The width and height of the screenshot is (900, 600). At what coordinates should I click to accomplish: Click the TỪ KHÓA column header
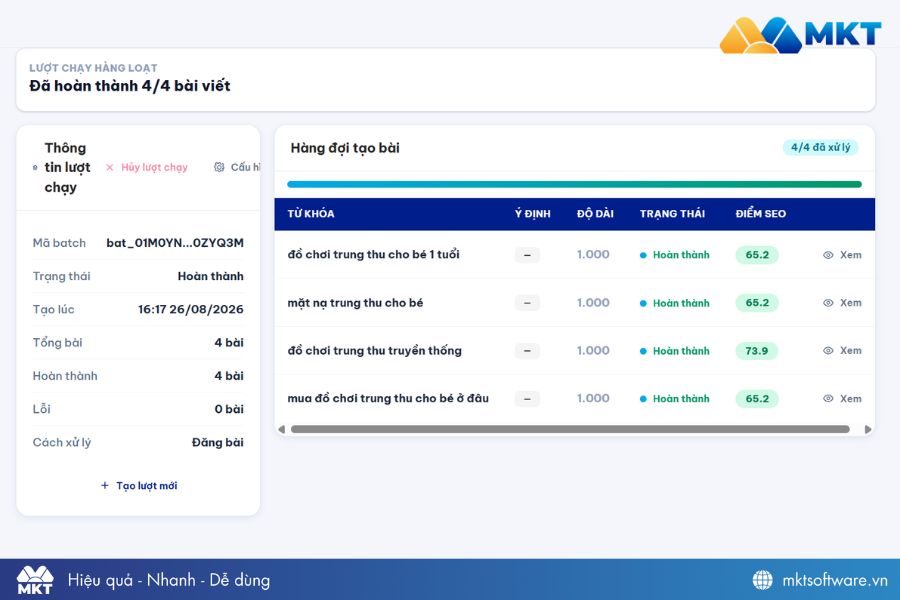point(311,214)
